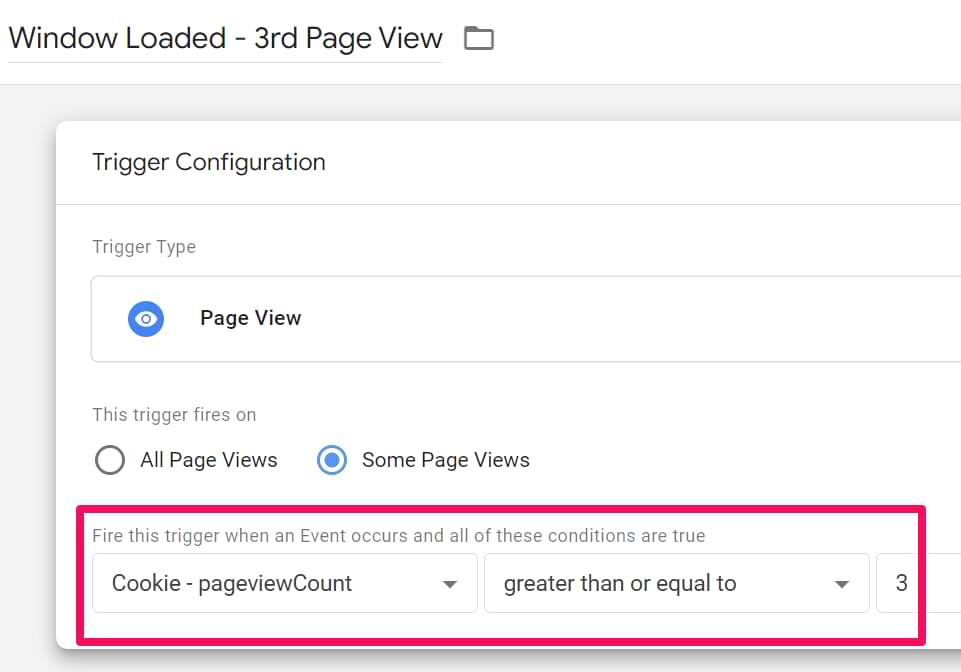961x672 pixels.
Task: Click the "Page View" trigger type text
Action: [250, 318]
